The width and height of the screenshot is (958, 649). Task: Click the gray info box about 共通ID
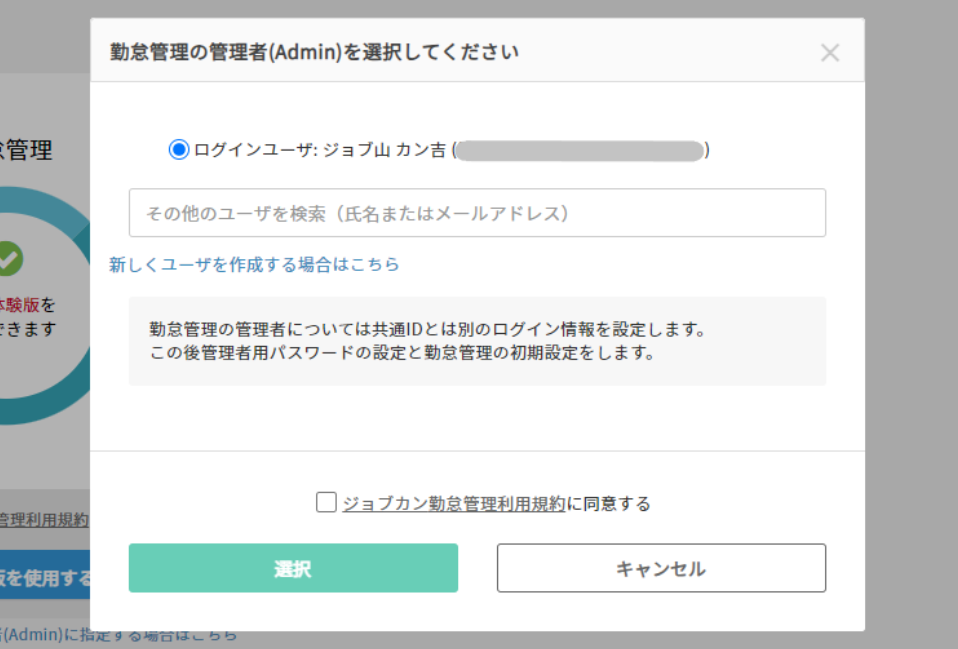point(477,341)
